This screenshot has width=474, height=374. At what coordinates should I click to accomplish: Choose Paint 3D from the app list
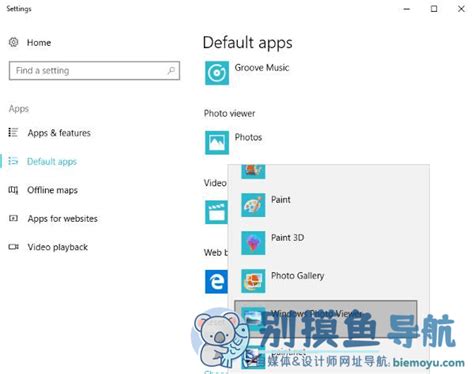(x=287, y=238)
